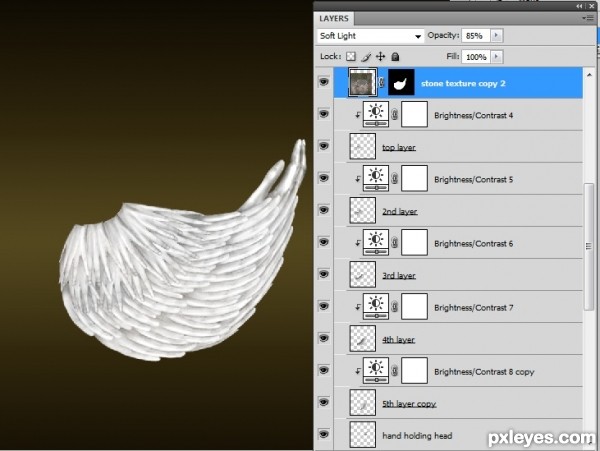Toggle visibility of Brightness/Contrast 5
The width and height of the screenshot is (600, 451).
click(324, 178)
